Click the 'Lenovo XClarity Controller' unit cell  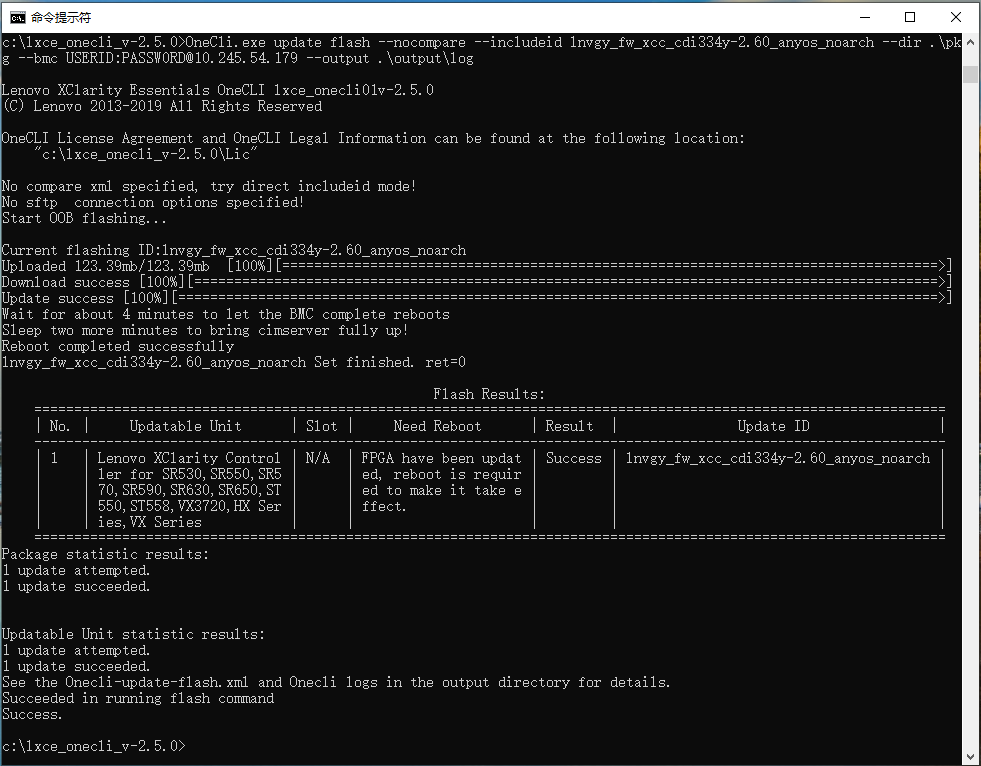point(190,490)
